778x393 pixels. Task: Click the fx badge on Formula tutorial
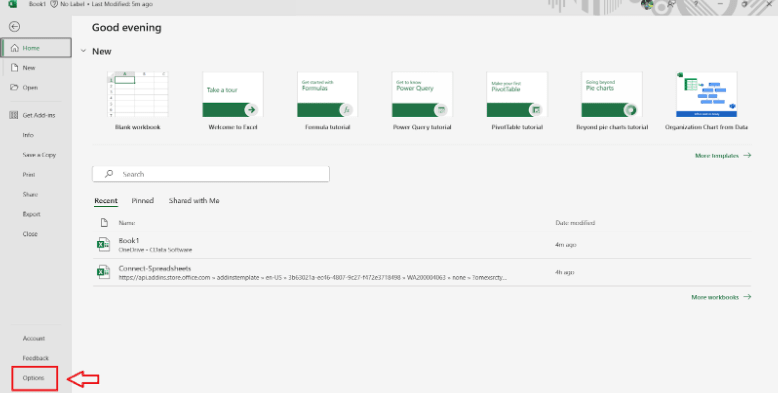click(346, 110)
